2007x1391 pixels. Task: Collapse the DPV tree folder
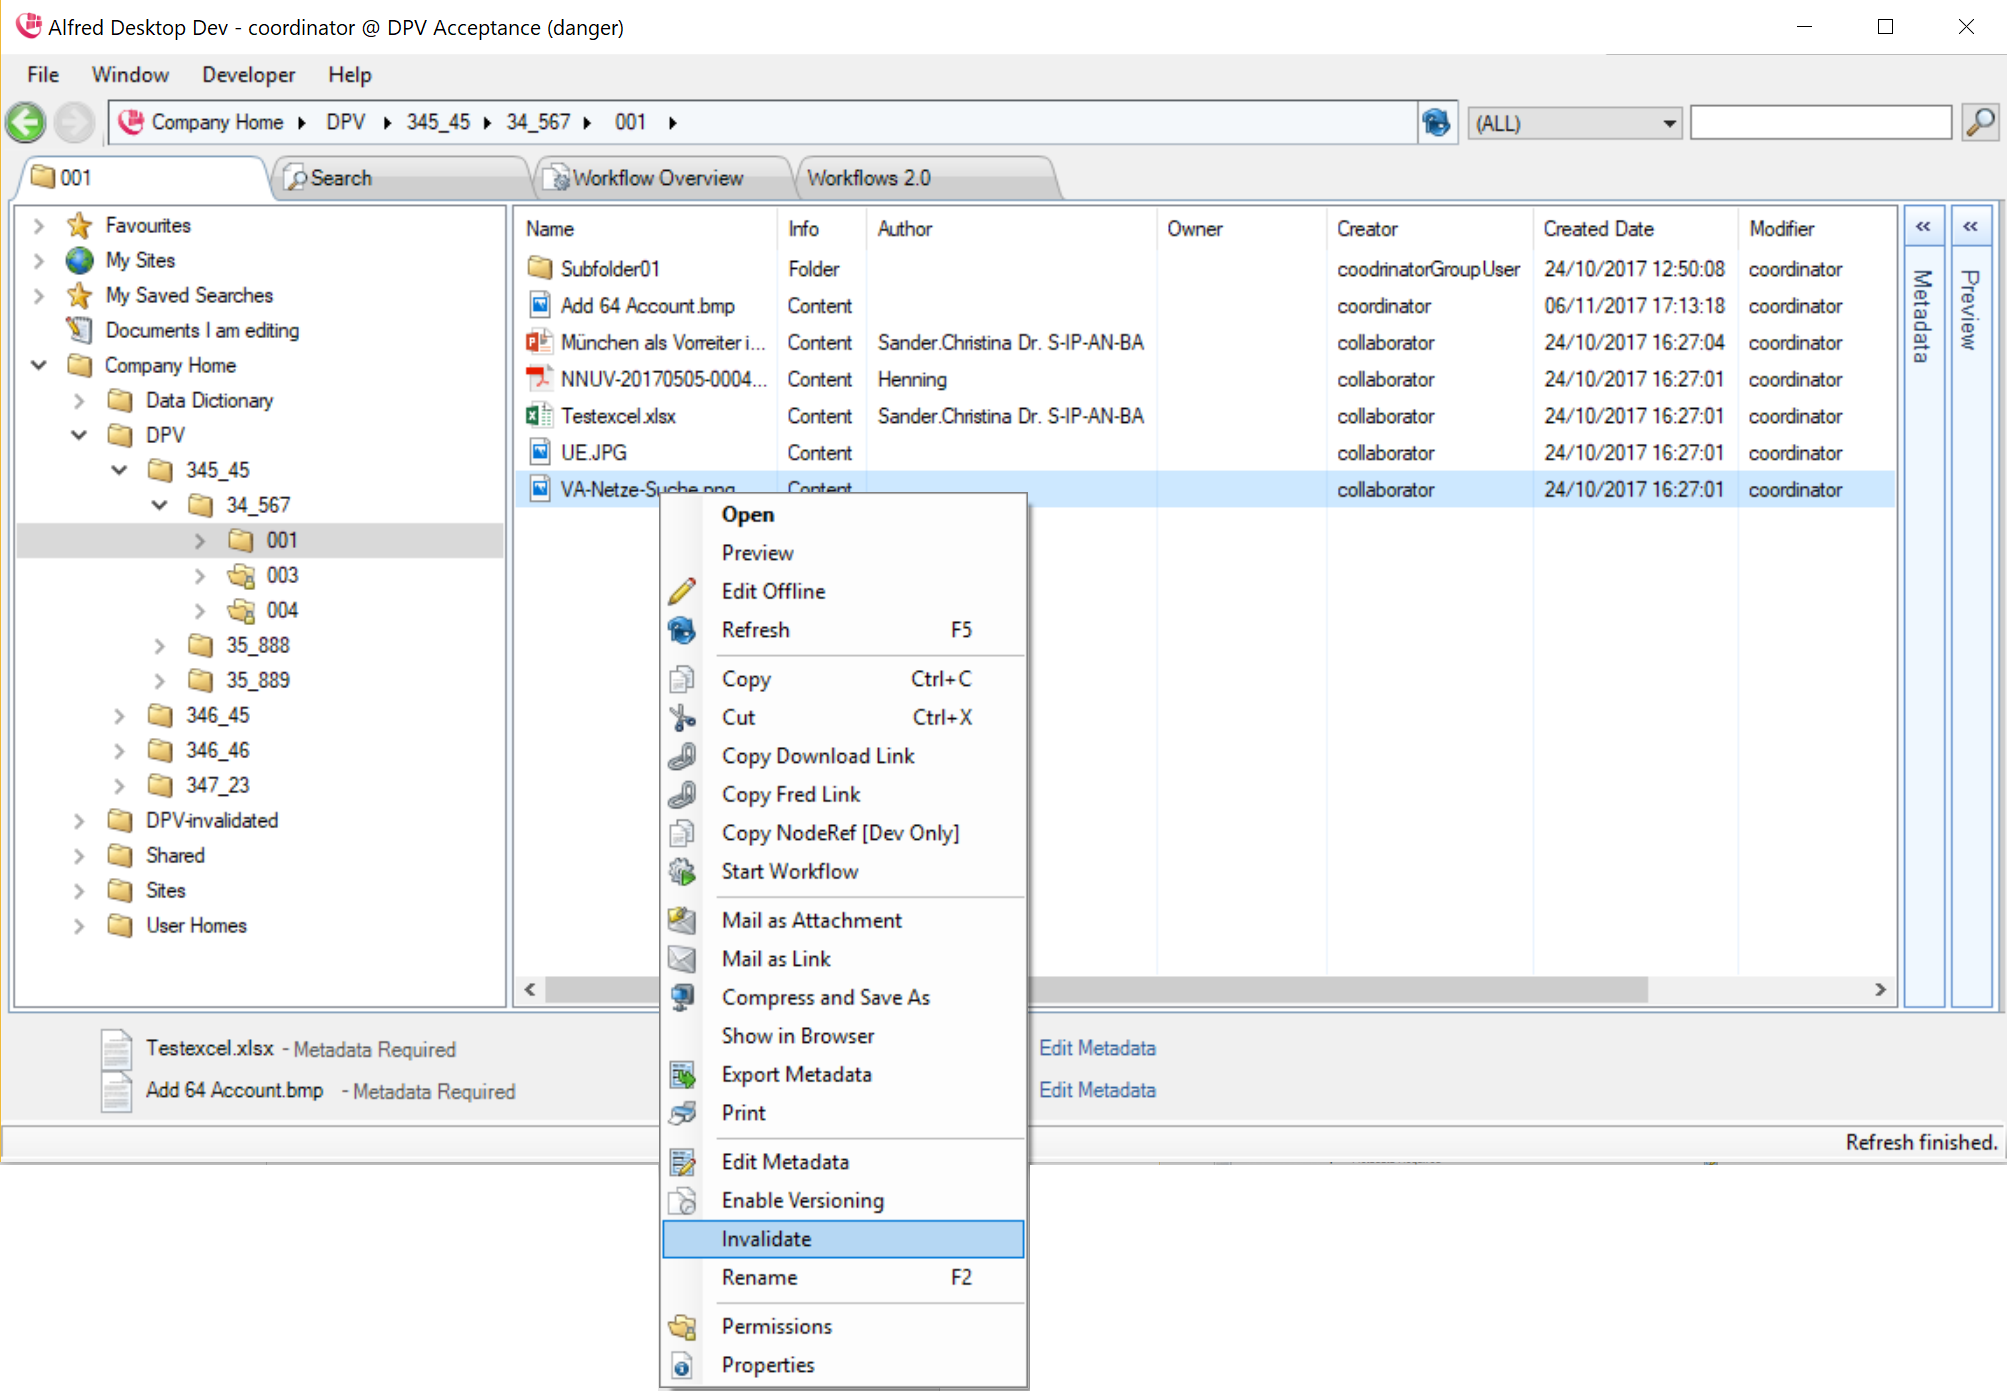click(x=79, y=435)
